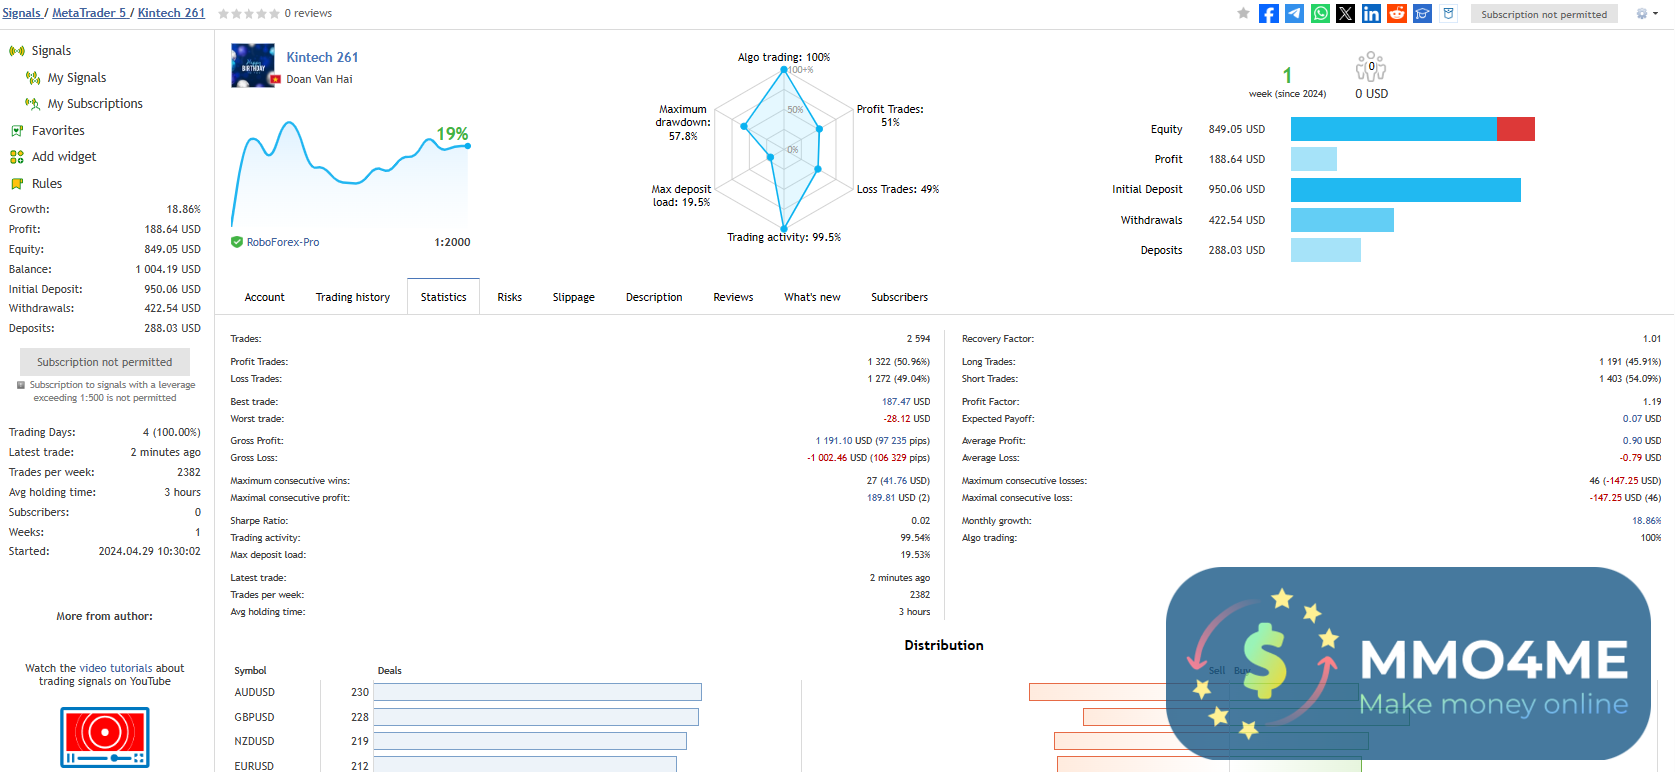Open the gear settings dropdown
Viewport: 1675px width, 772px height.
1645,14
